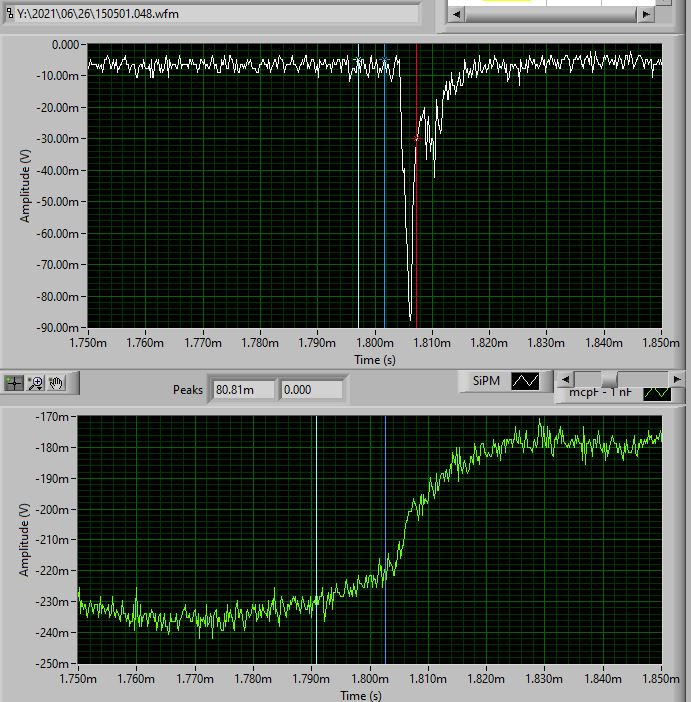Click left arrow of legend scrollbar
This screenshot has height=702, width=691.
coord(564,380)
